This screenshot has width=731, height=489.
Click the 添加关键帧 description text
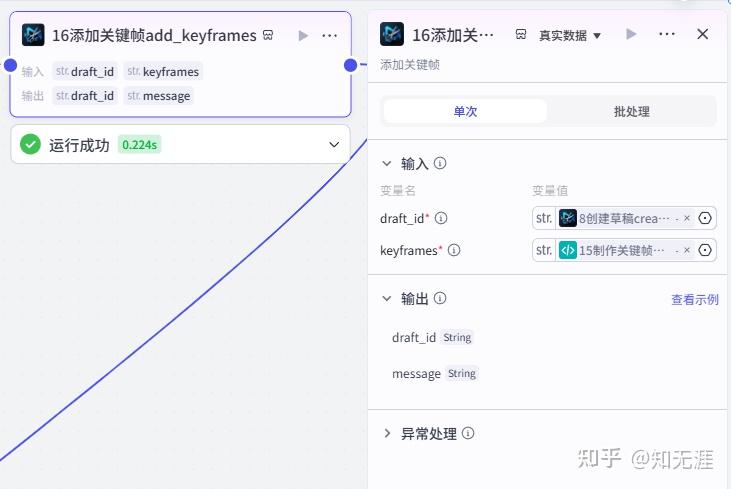click(x=410, y=65)
